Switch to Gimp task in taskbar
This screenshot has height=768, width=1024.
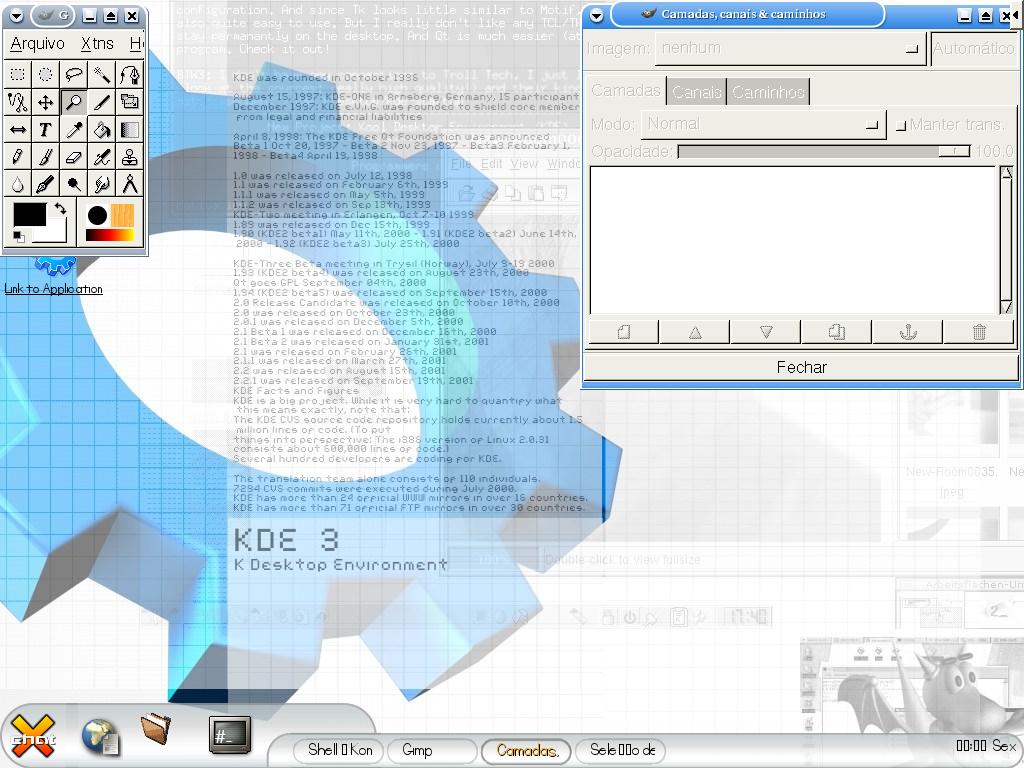[x=432, y=750]
